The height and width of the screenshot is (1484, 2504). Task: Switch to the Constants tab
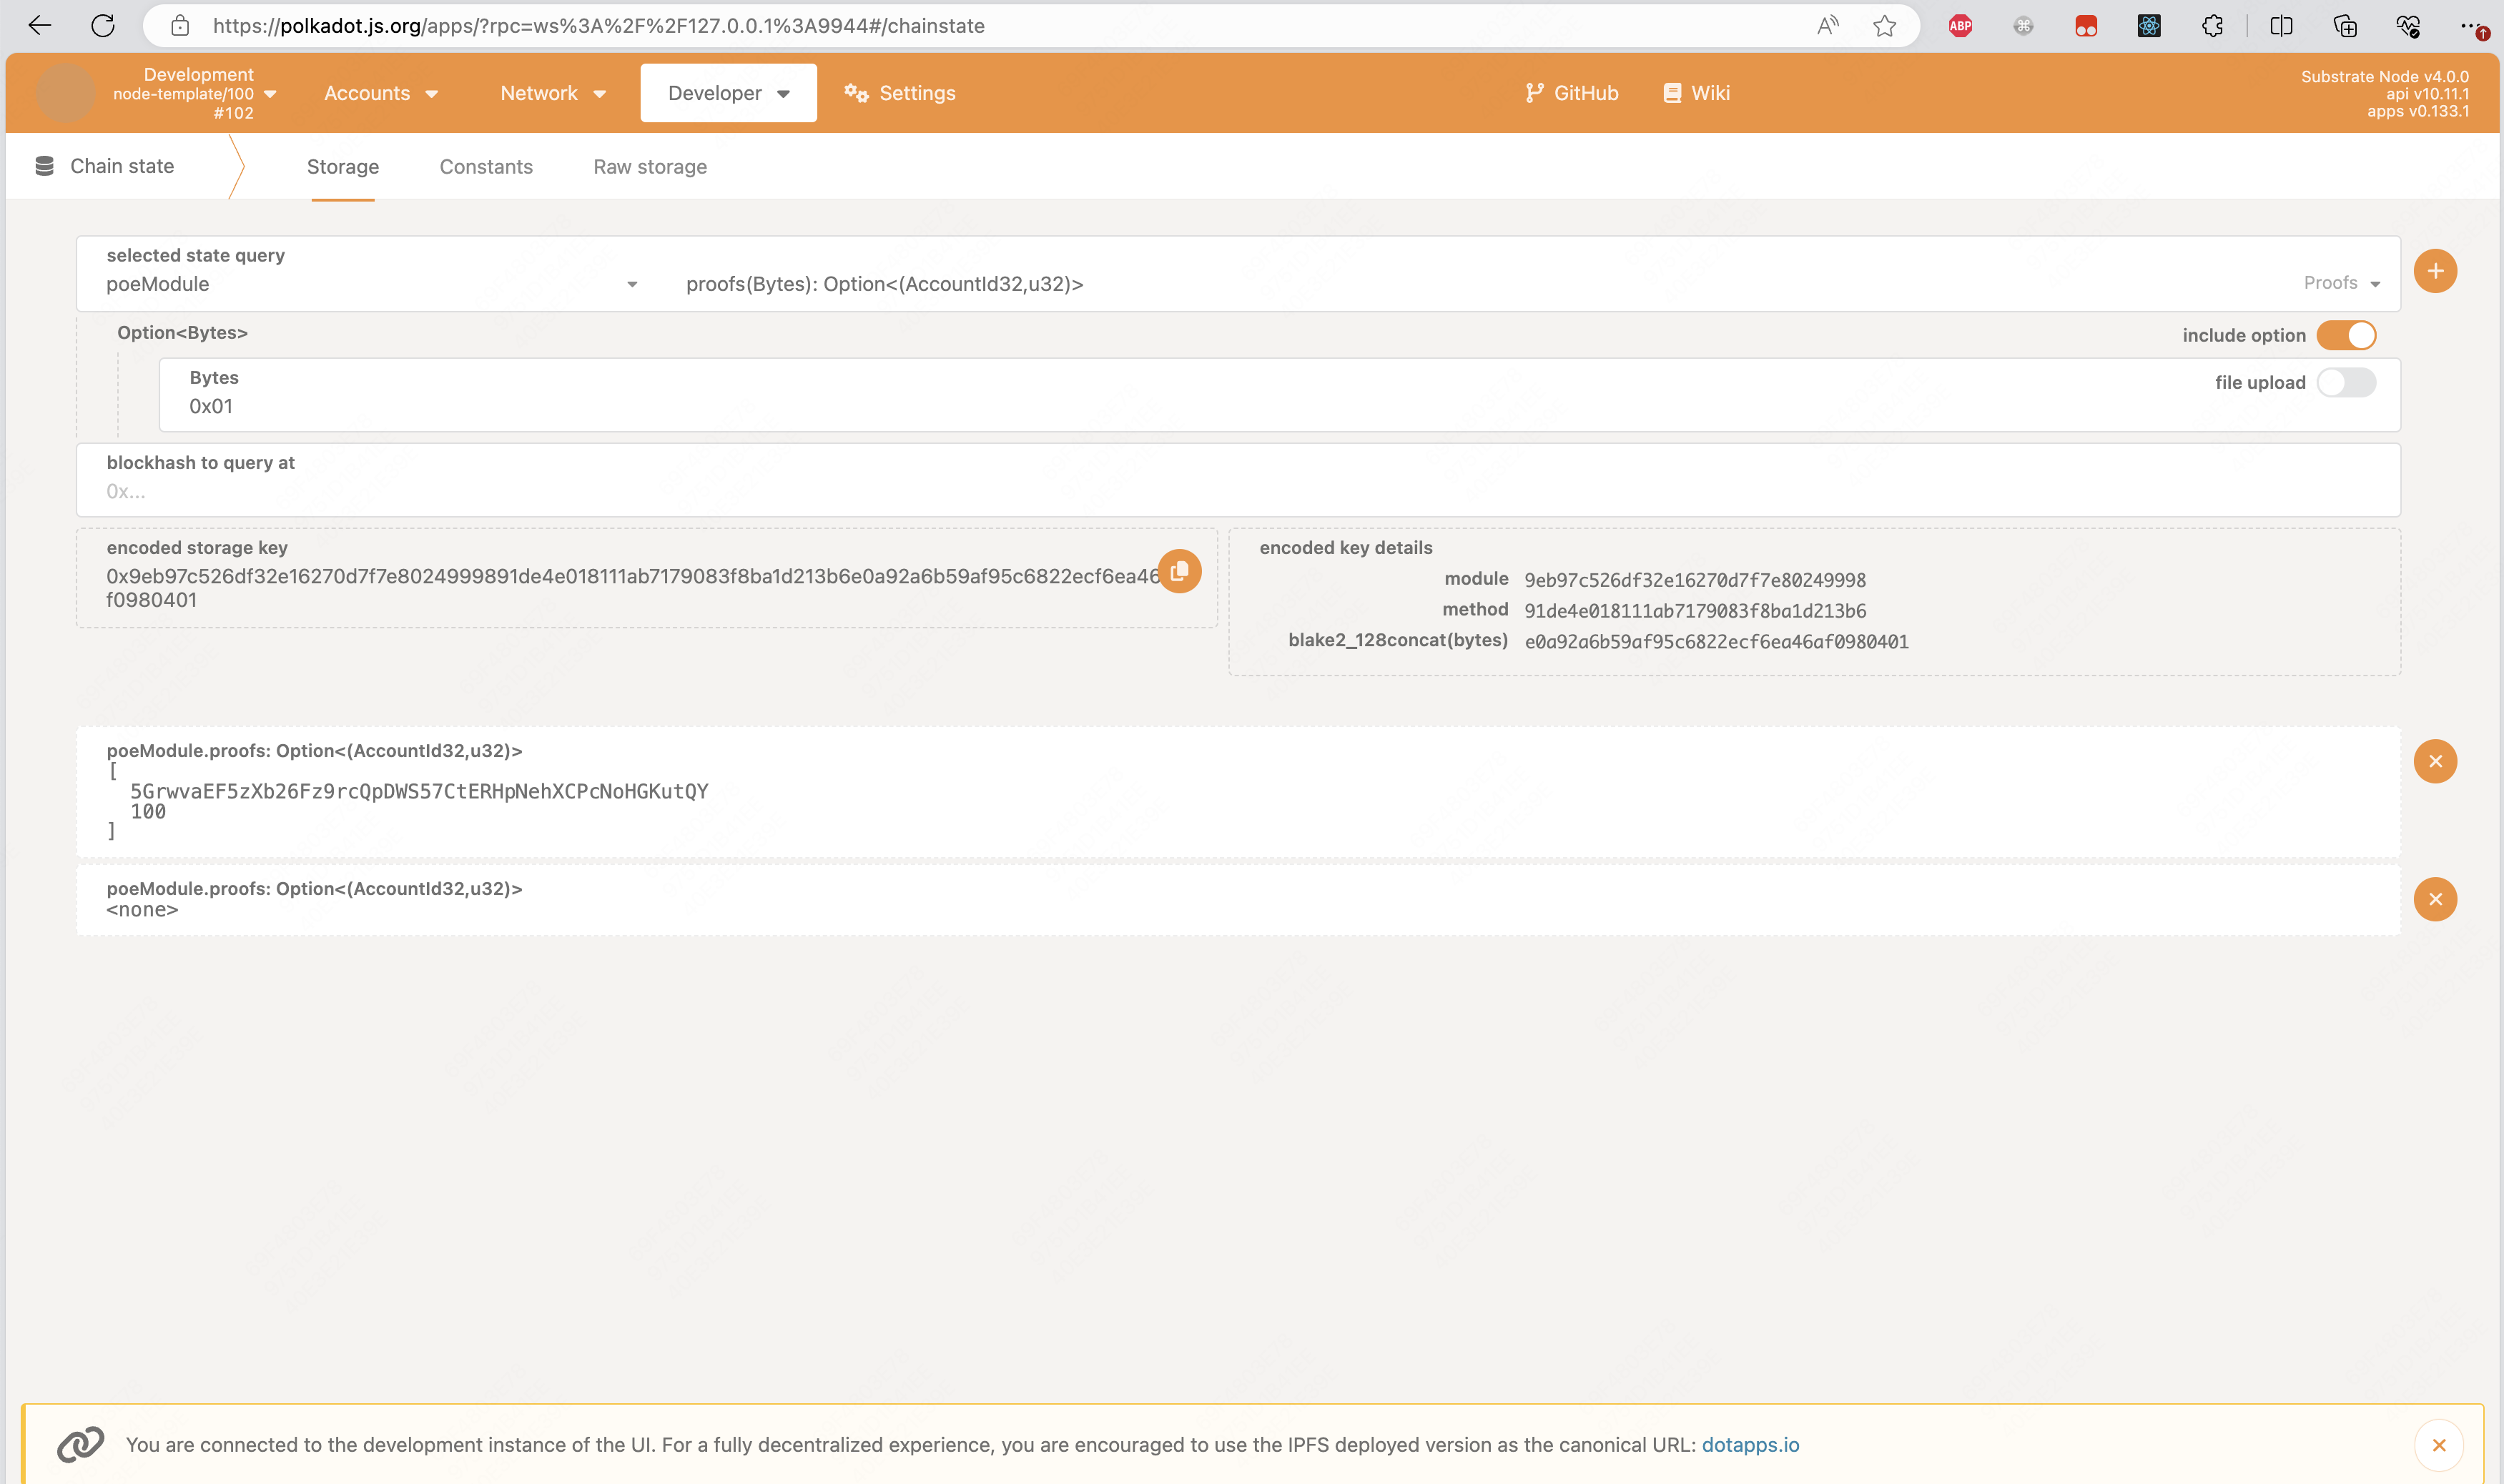pos(486,167)
